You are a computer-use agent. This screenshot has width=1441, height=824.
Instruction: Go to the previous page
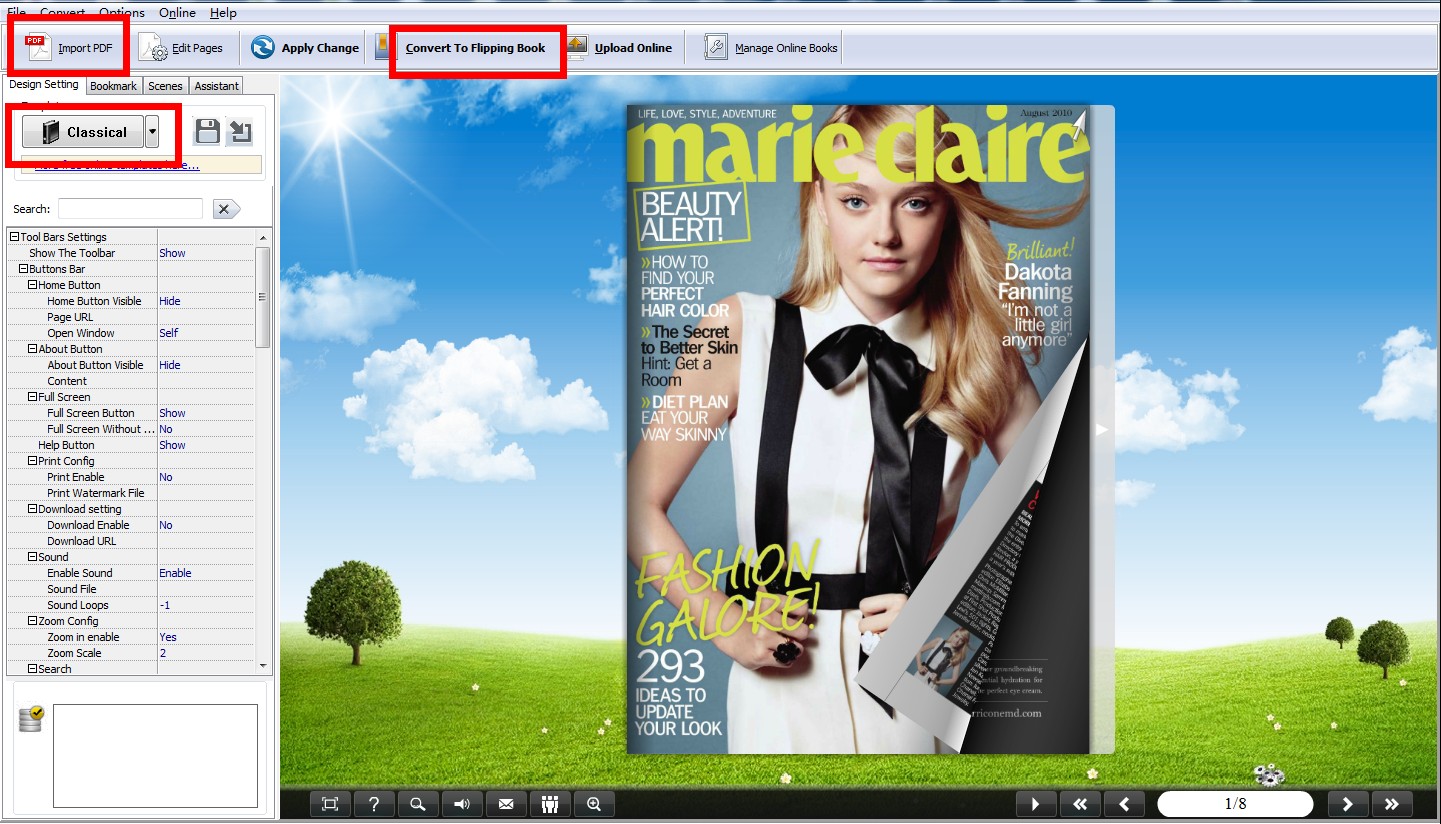[1124, 804]
